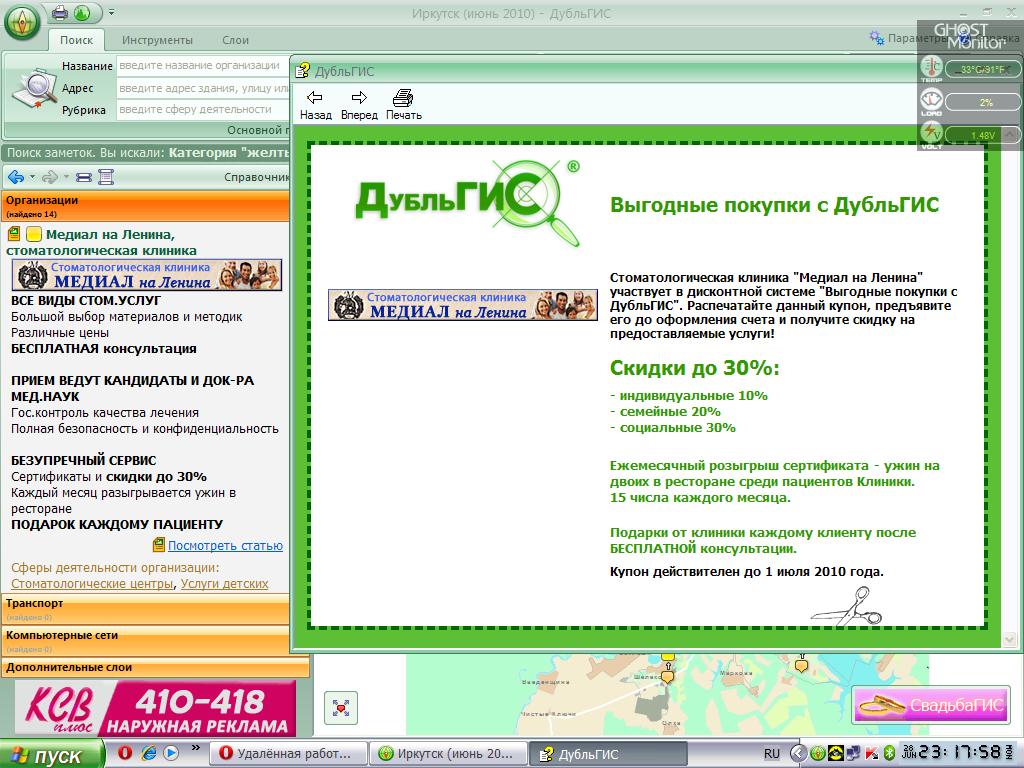Focus the Адрес address input field
Screen dimensions: 1024x768
[202, 88]
